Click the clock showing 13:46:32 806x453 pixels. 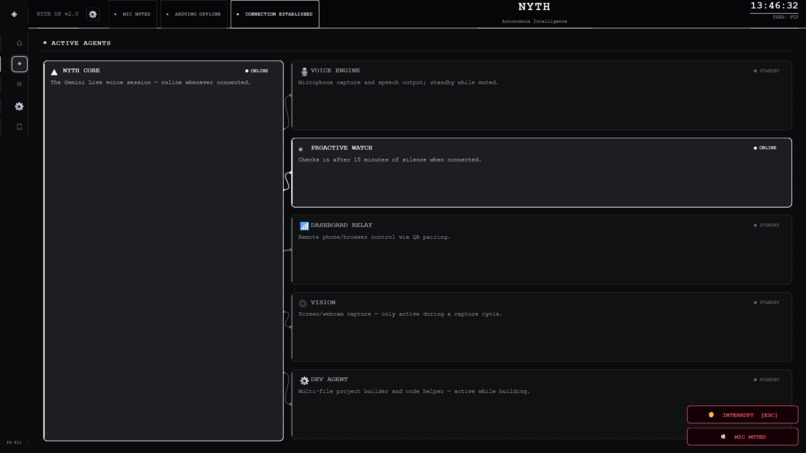tap(774, 6)
